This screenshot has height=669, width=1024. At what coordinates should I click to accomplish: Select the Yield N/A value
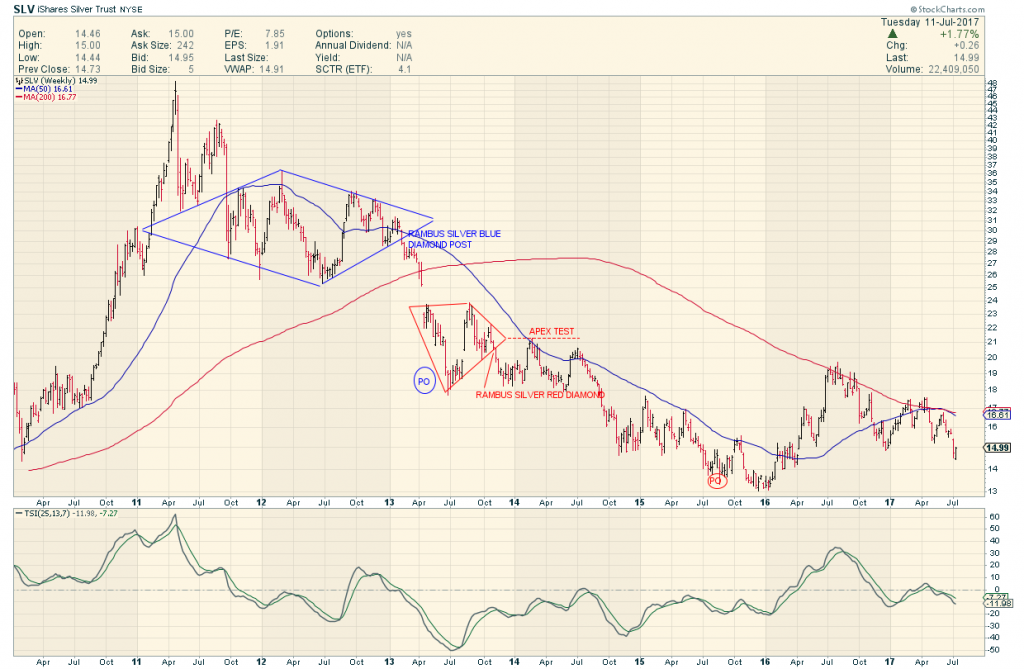(404, 57)
